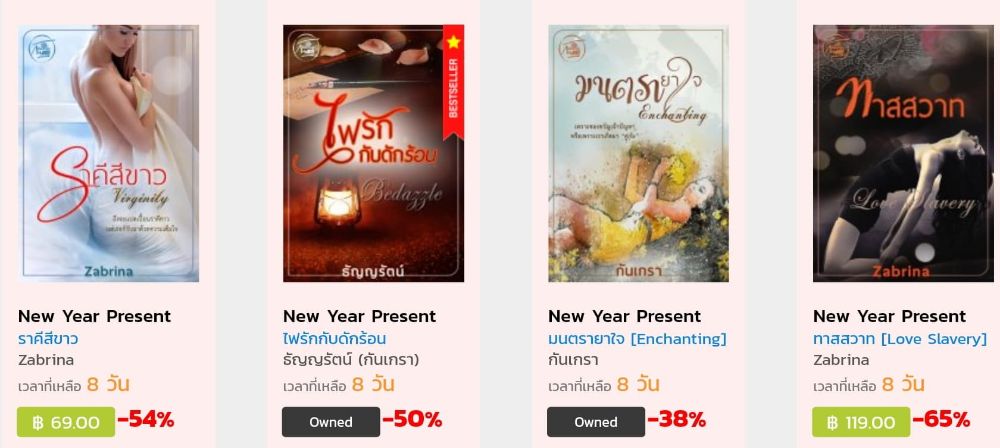Click author Zabrina under ราคีสีขาว

pyautogui.click(x=46, y=360)
